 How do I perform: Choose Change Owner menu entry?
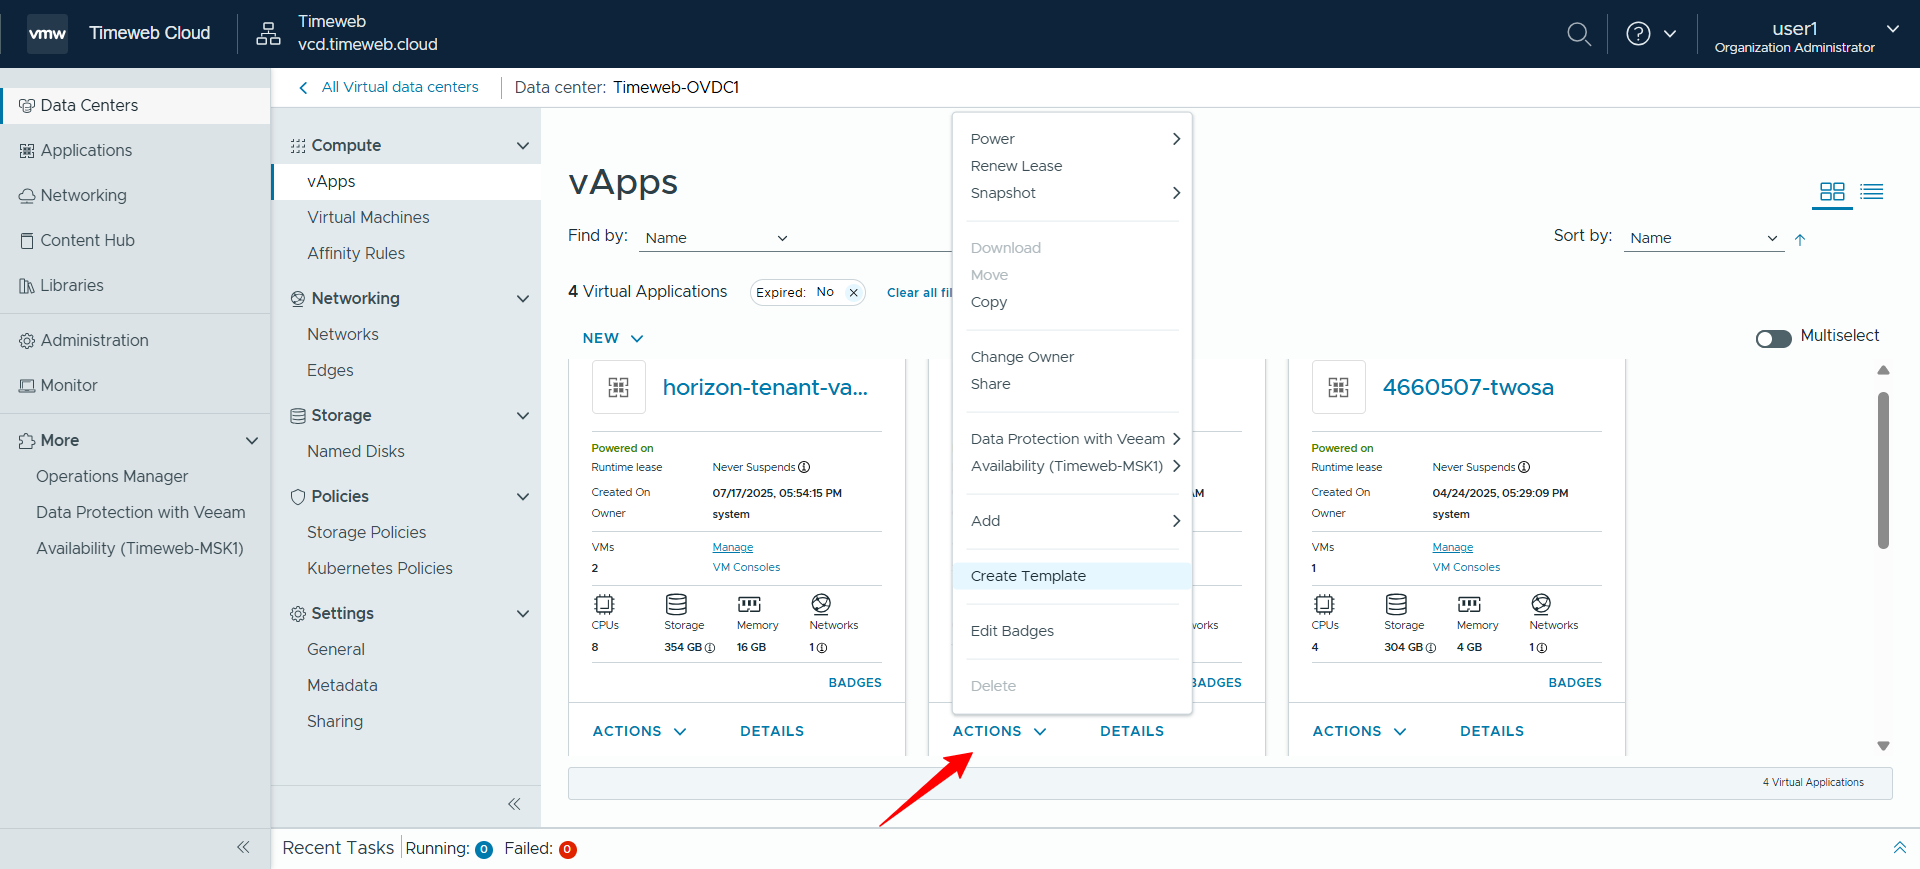1072,357
